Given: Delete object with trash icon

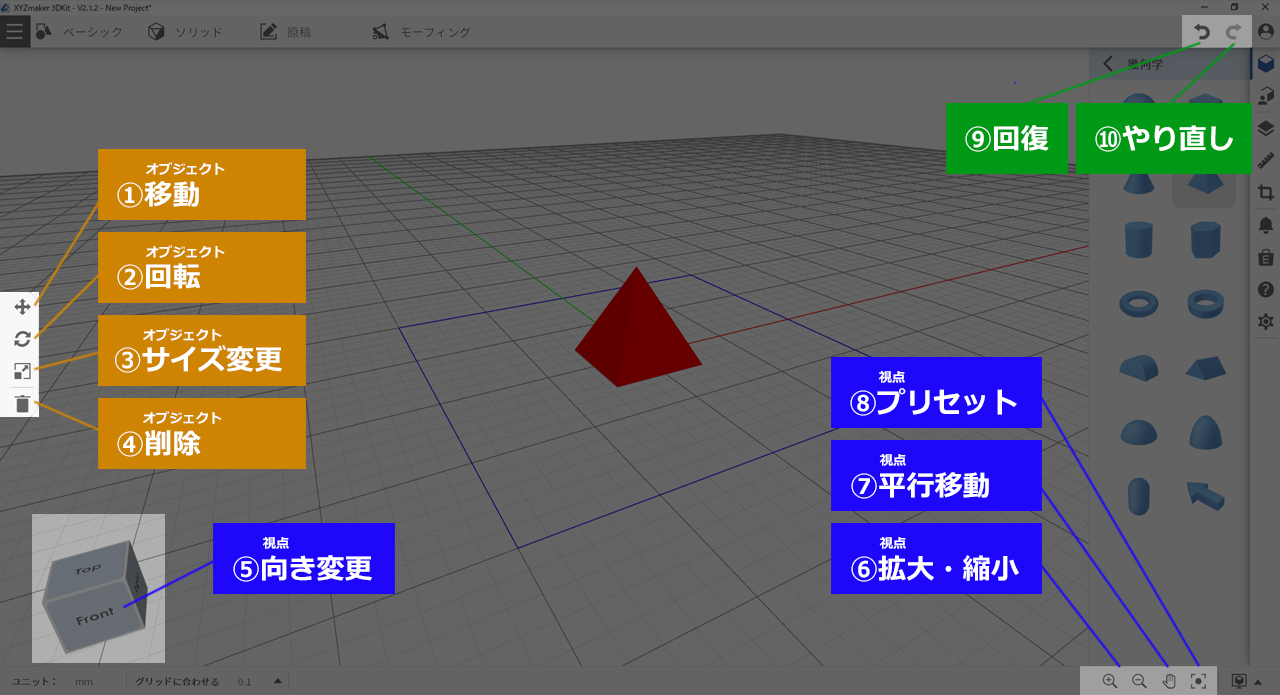Looking at the screenshot, I should click(22, 404).
